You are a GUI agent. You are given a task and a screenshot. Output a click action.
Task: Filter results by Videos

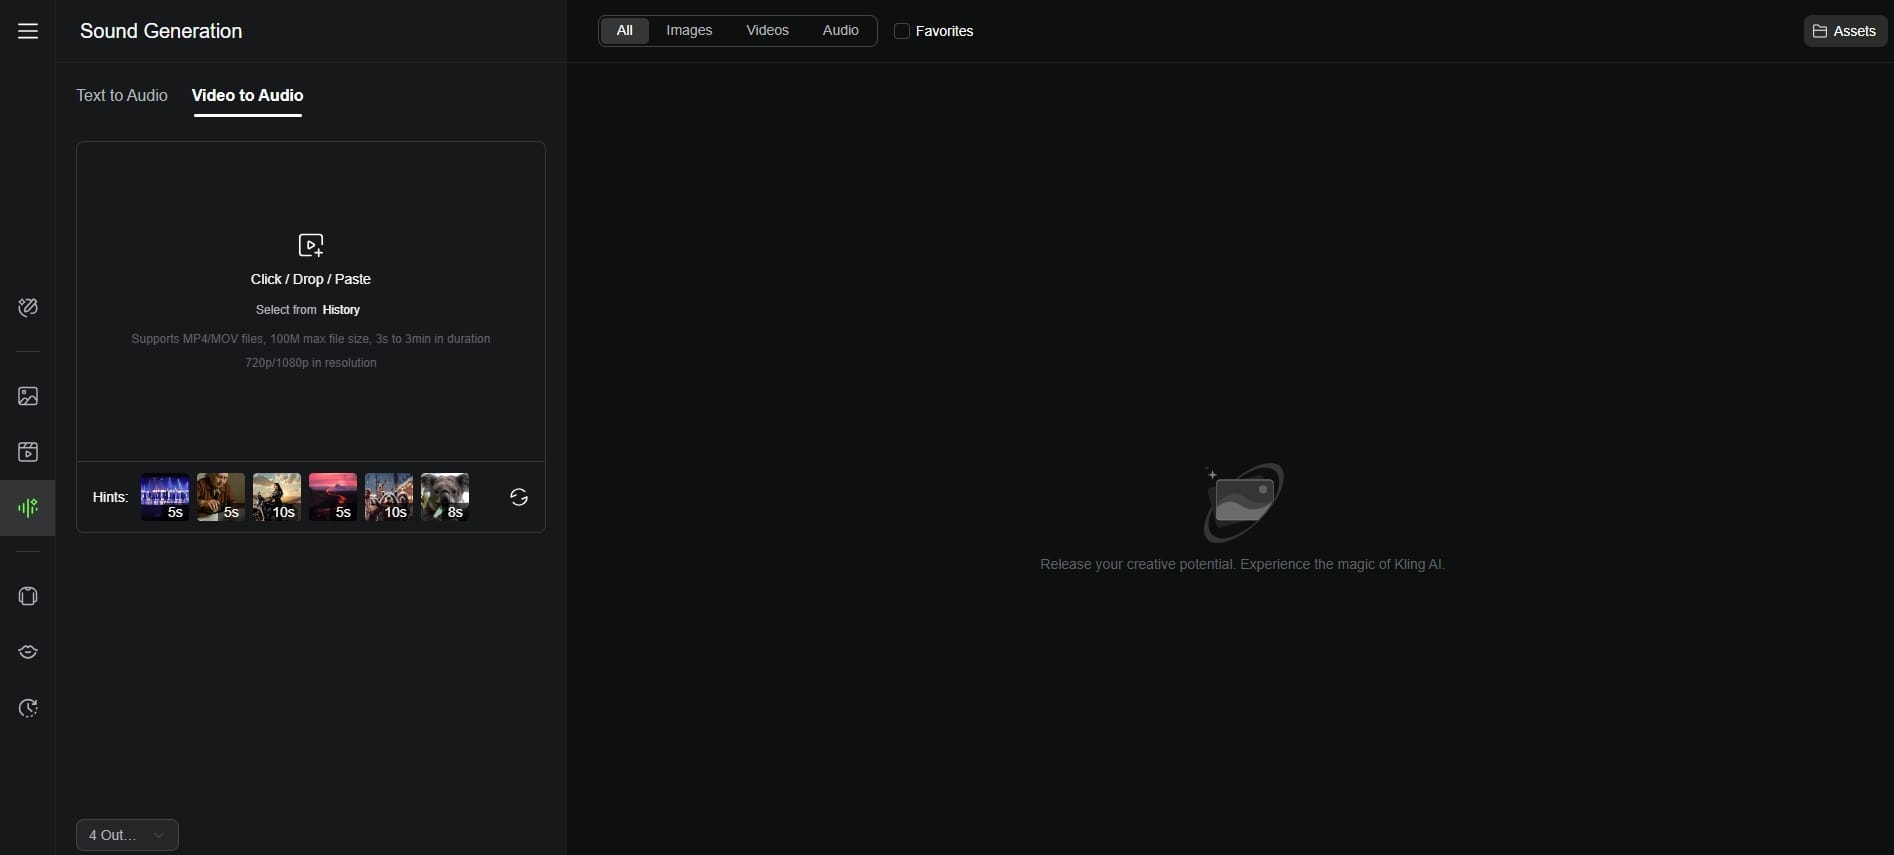(767, 31)
